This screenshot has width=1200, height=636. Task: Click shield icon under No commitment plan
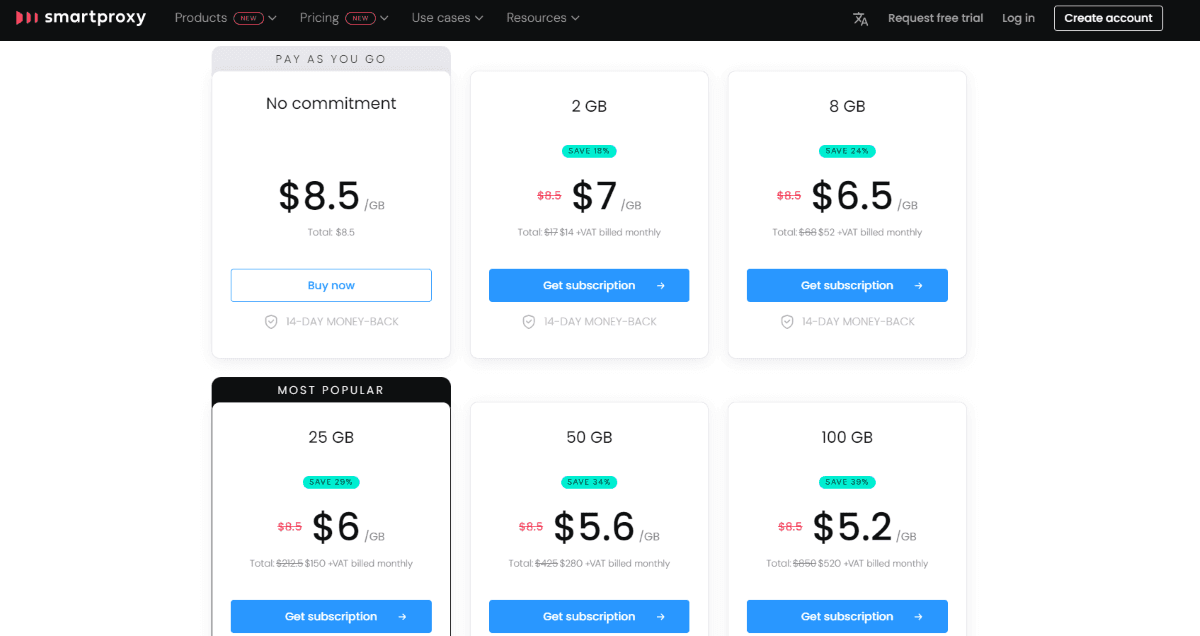pos(271,322)
